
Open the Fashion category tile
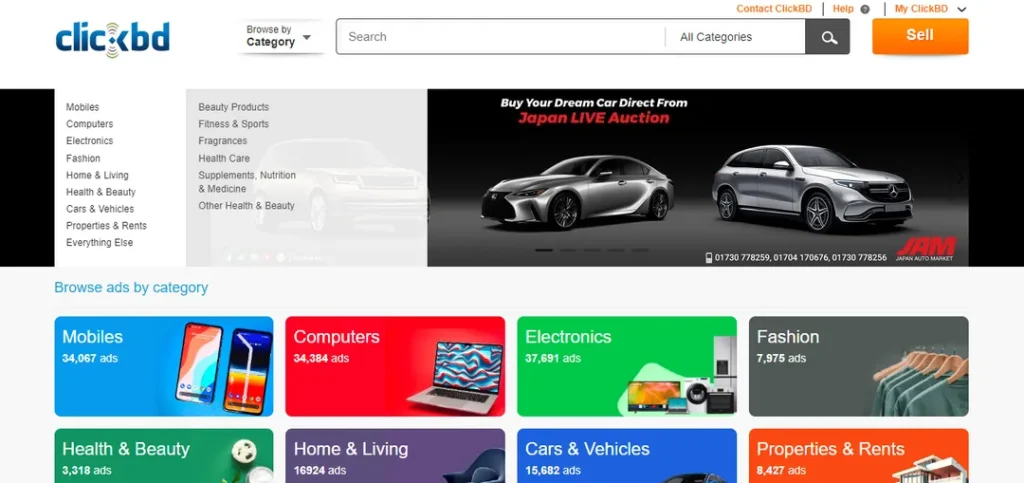coord(859,366)
